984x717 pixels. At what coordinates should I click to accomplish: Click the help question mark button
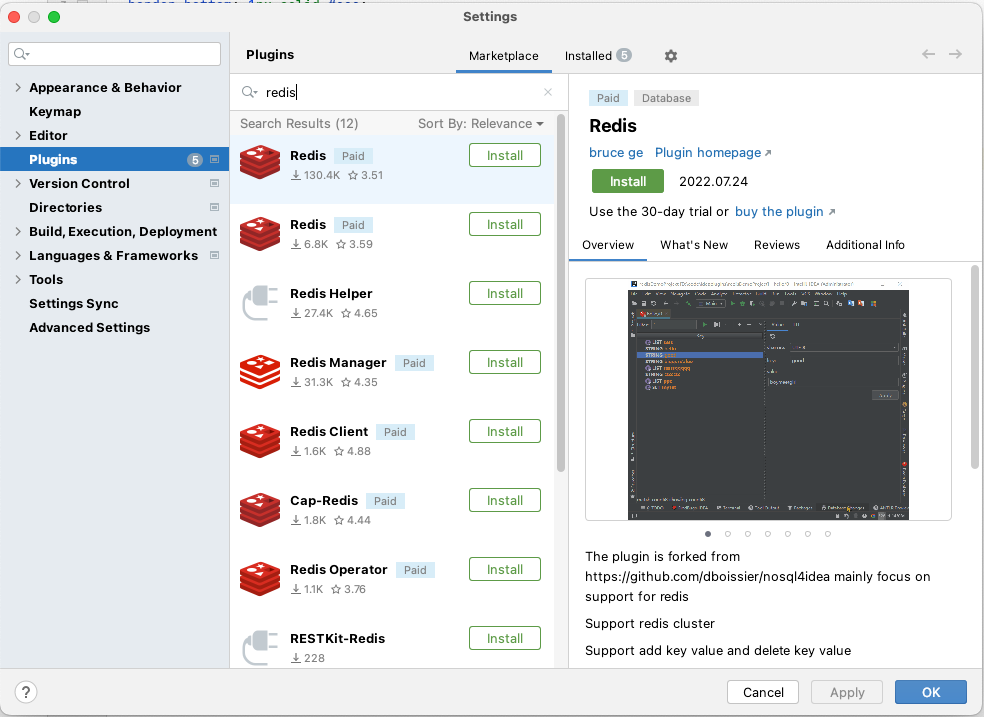(x=26, y=692)
